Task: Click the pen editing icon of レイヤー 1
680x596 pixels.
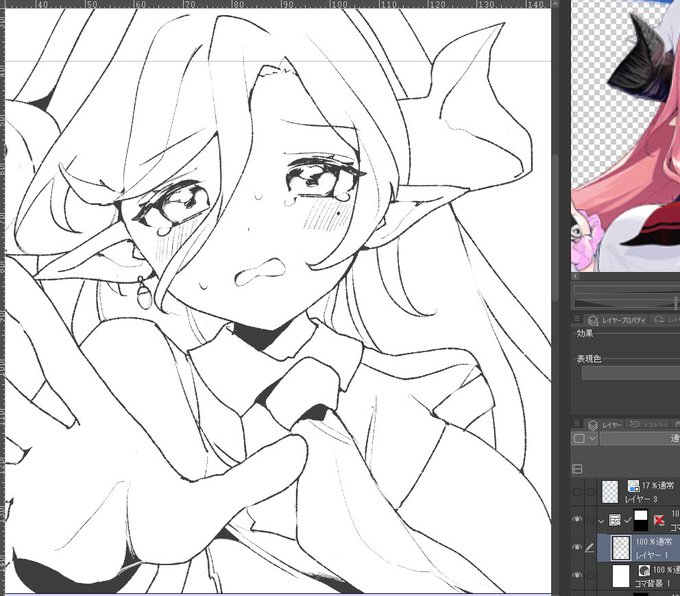Action: tap(590, 548)
